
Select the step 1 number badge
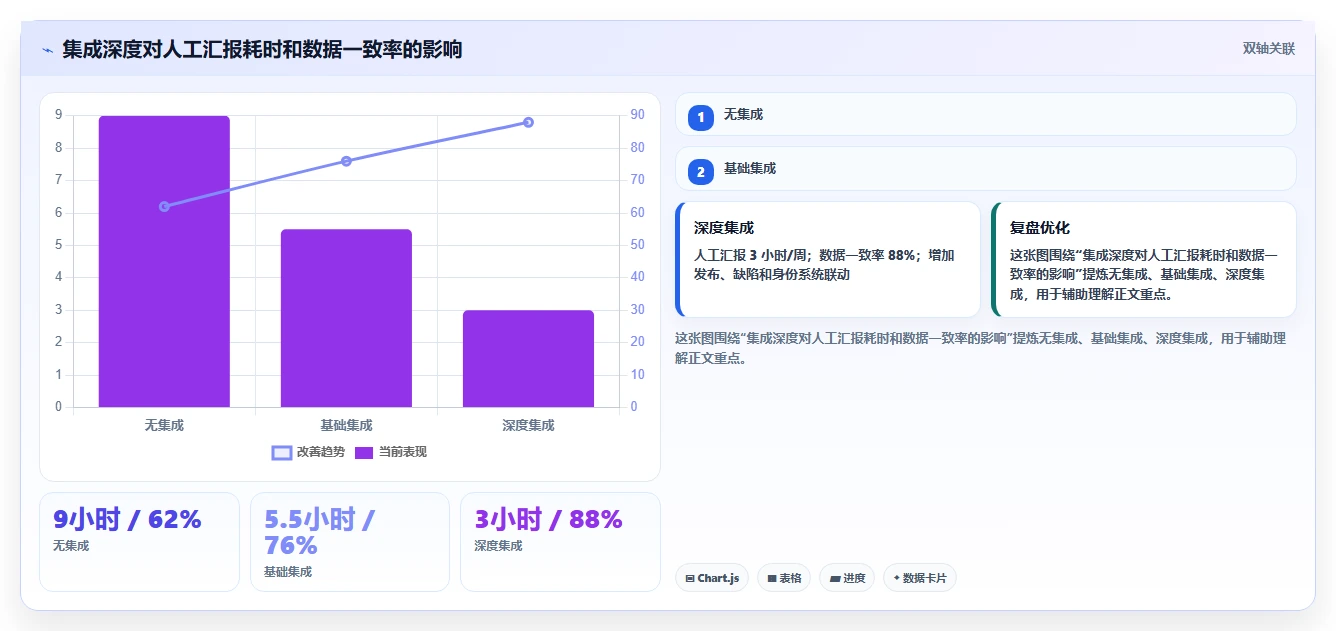pyautogui.click(x=701, y=118)
